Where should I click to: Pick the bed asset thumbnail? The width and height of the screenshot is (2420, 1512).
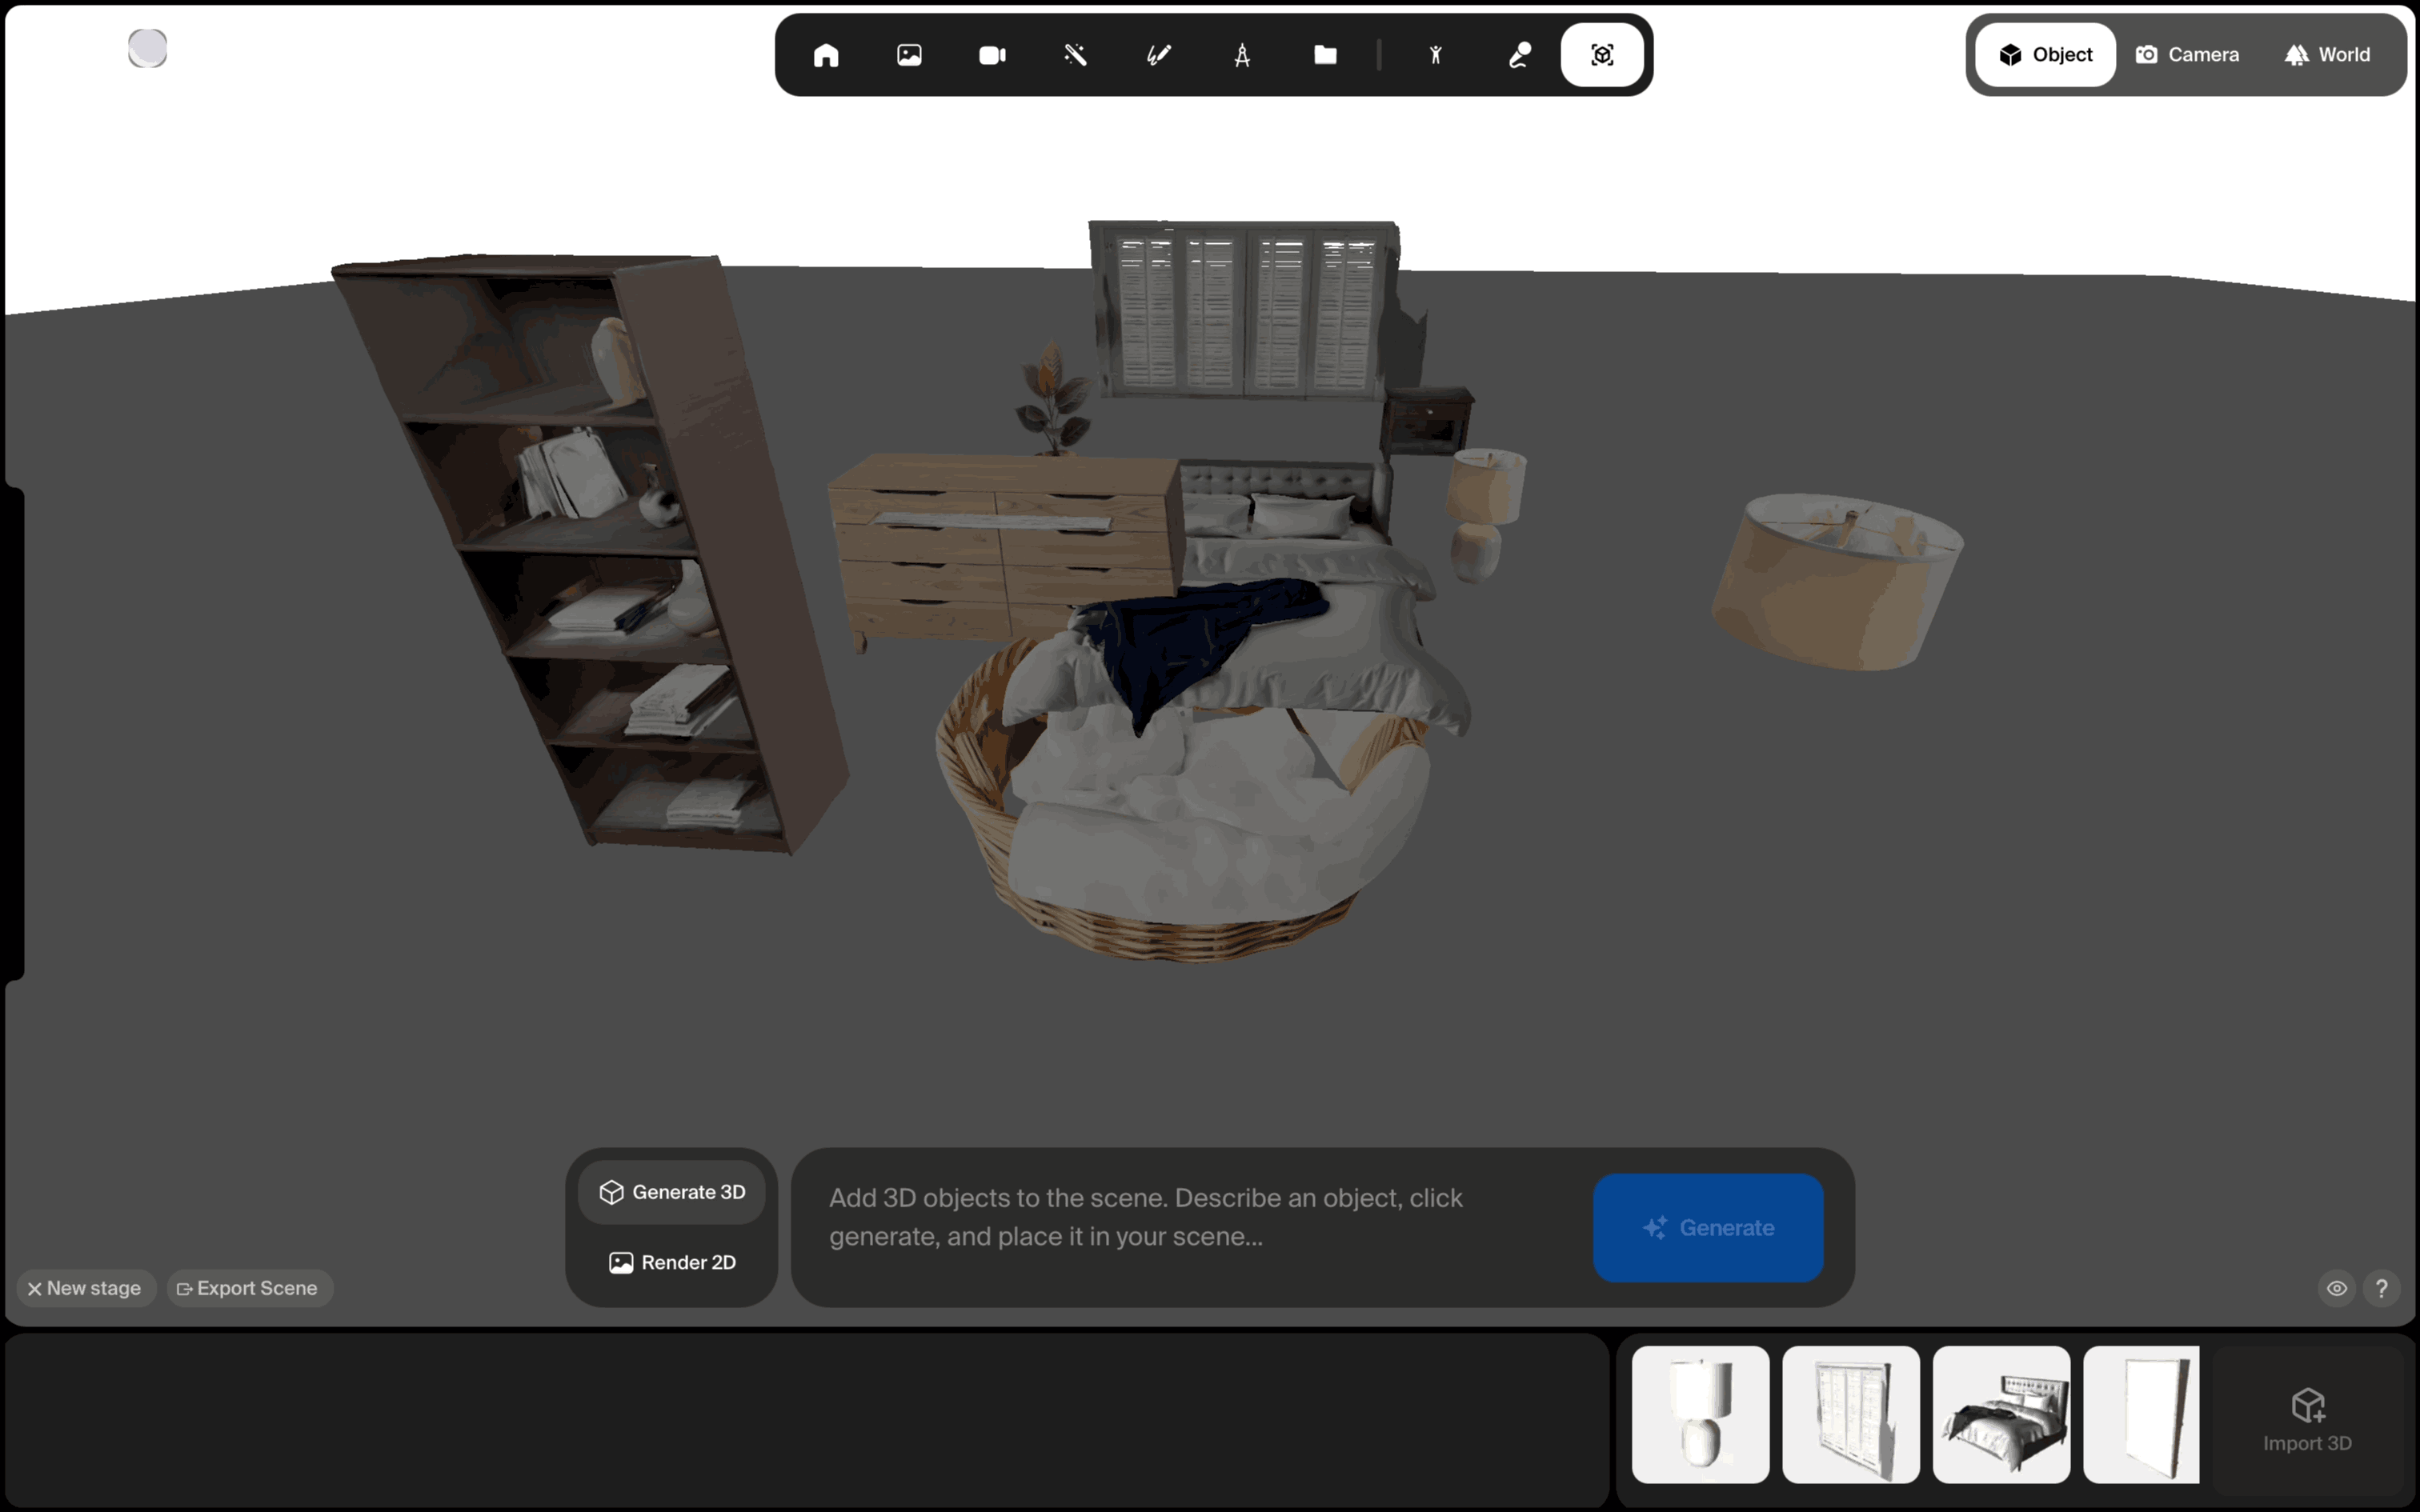pyautogui.click(x=2001, y=1414)
